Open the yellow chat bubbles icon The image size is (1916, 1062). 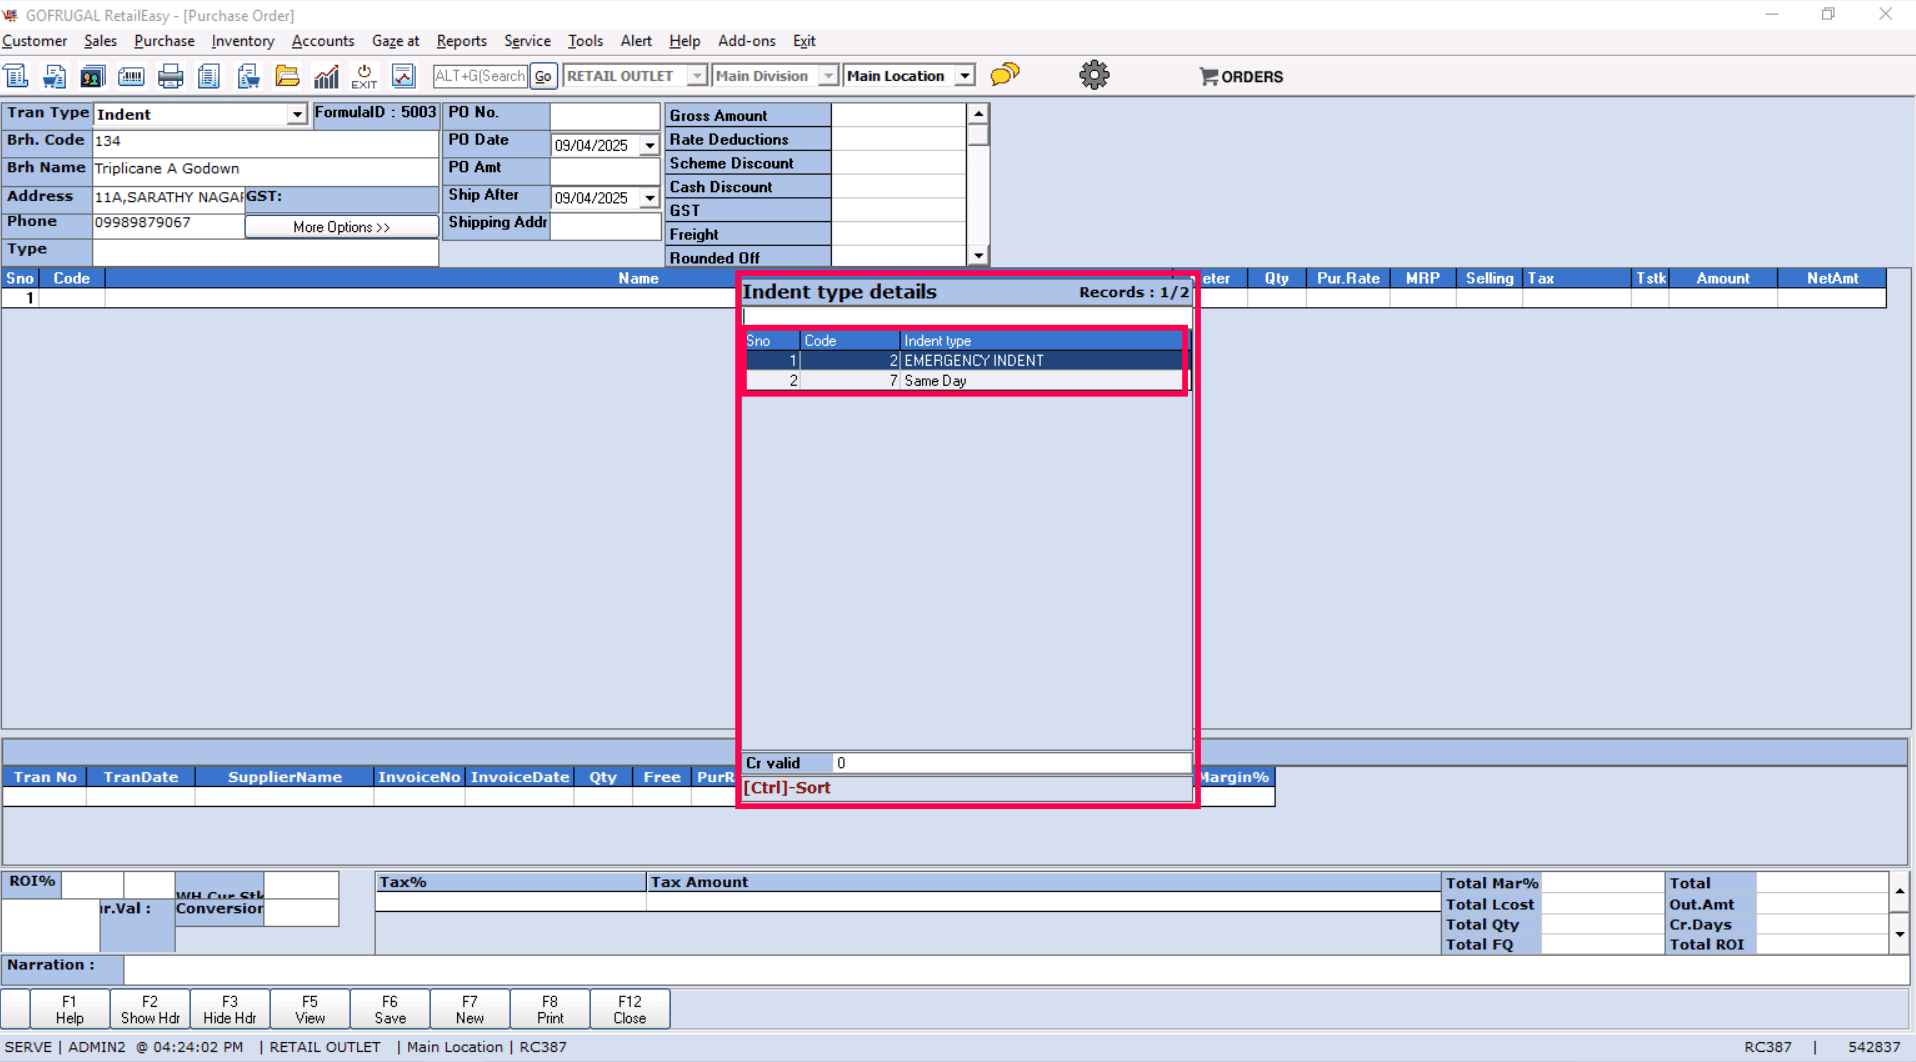click(x=1005, y=75)
